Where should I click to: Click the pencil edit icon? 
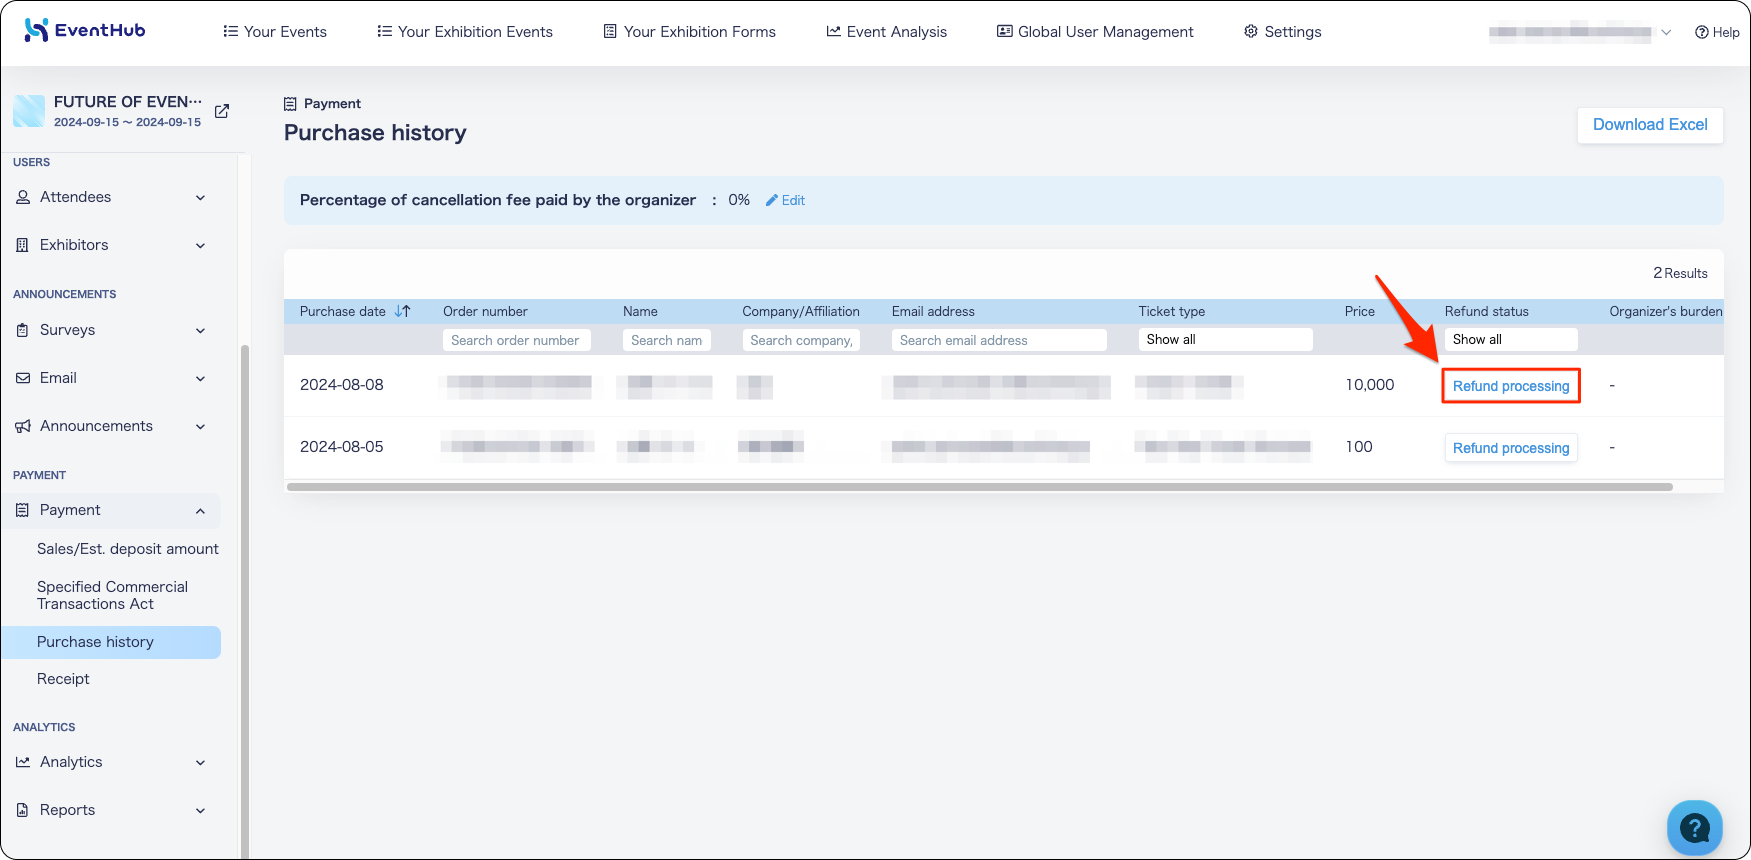point(771,200)
